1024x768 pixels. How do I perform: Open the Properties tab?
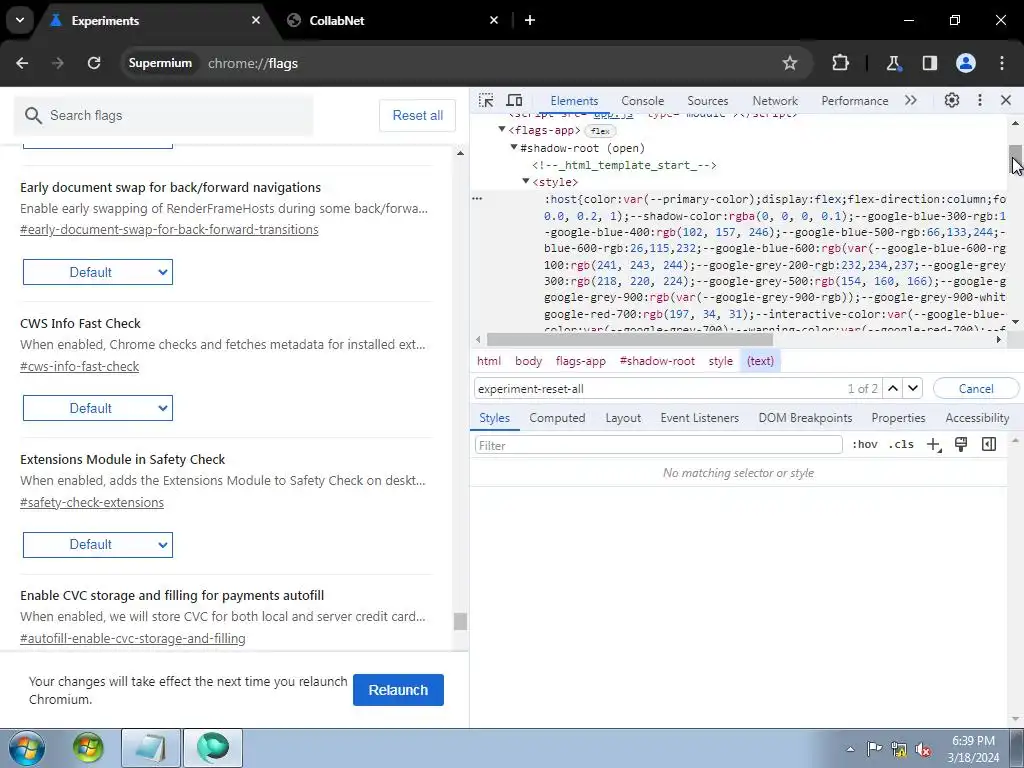coord(898,418)
